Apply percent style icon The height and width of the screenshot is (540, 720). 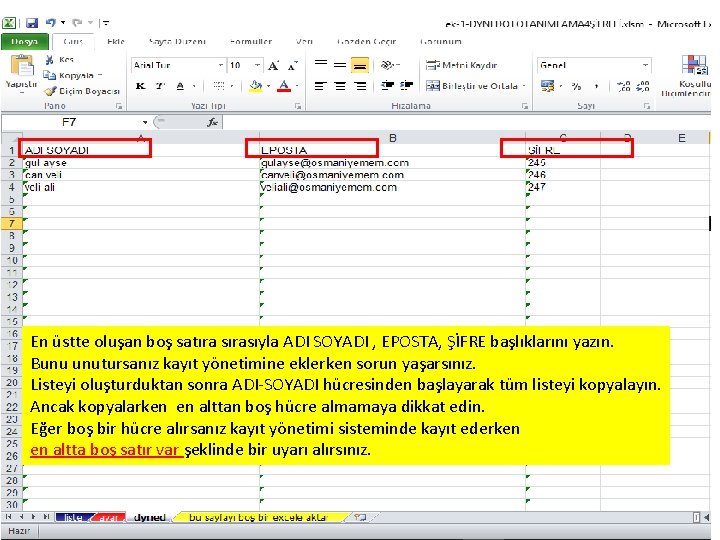click(x=576, y=86)
